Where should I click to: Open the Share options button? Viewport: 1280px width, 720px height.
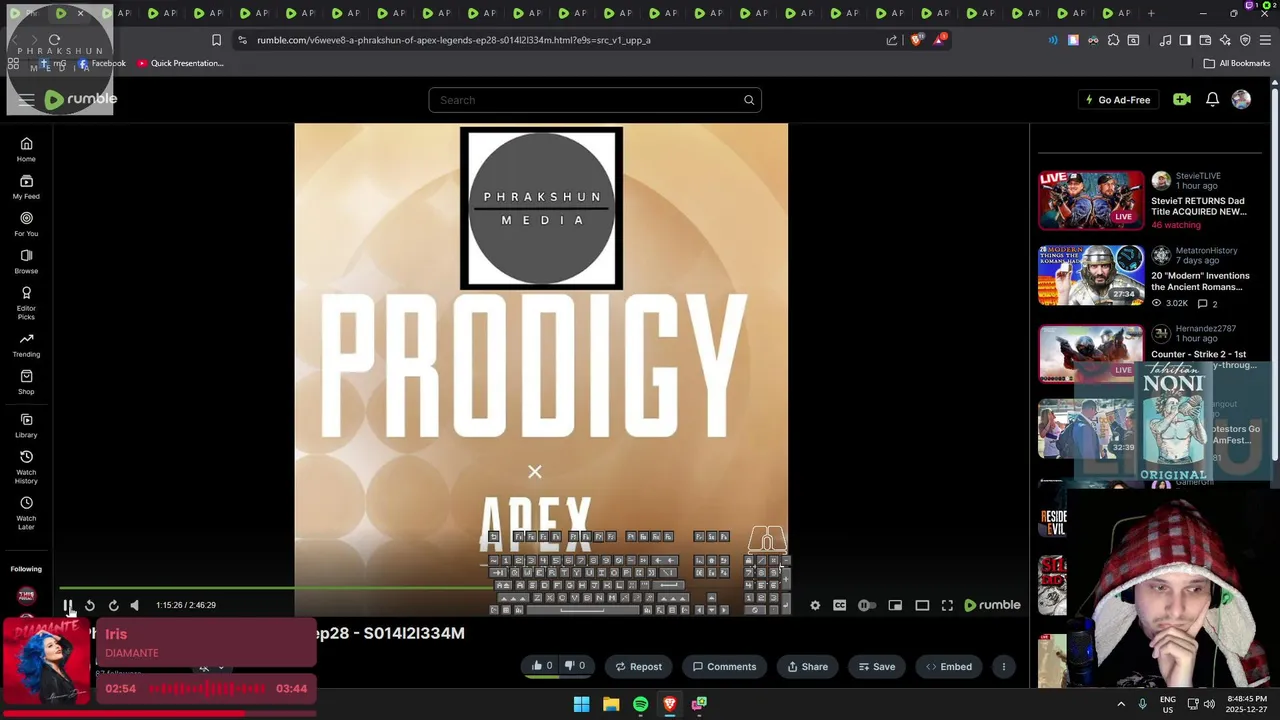807,667
